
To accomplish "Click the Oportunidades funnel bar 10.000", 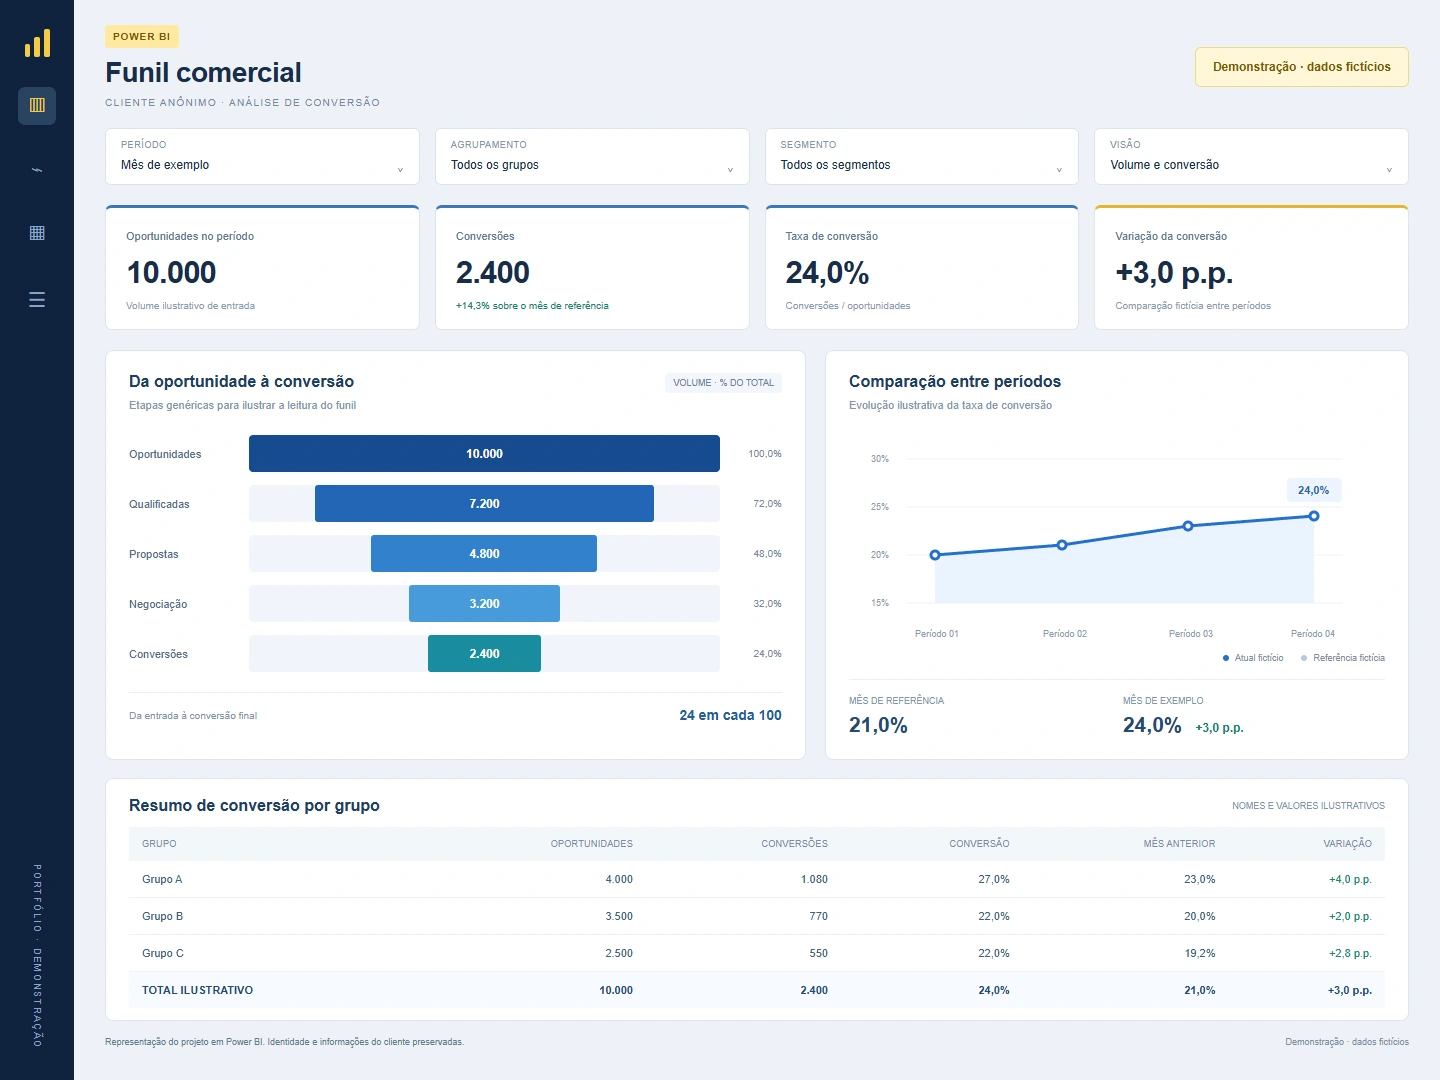I will coord(484,454).
